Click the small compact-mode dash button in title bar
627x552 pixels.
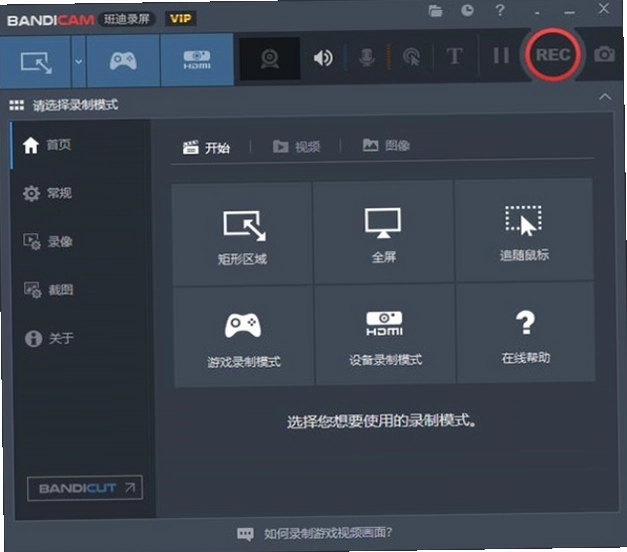(537, 13)
